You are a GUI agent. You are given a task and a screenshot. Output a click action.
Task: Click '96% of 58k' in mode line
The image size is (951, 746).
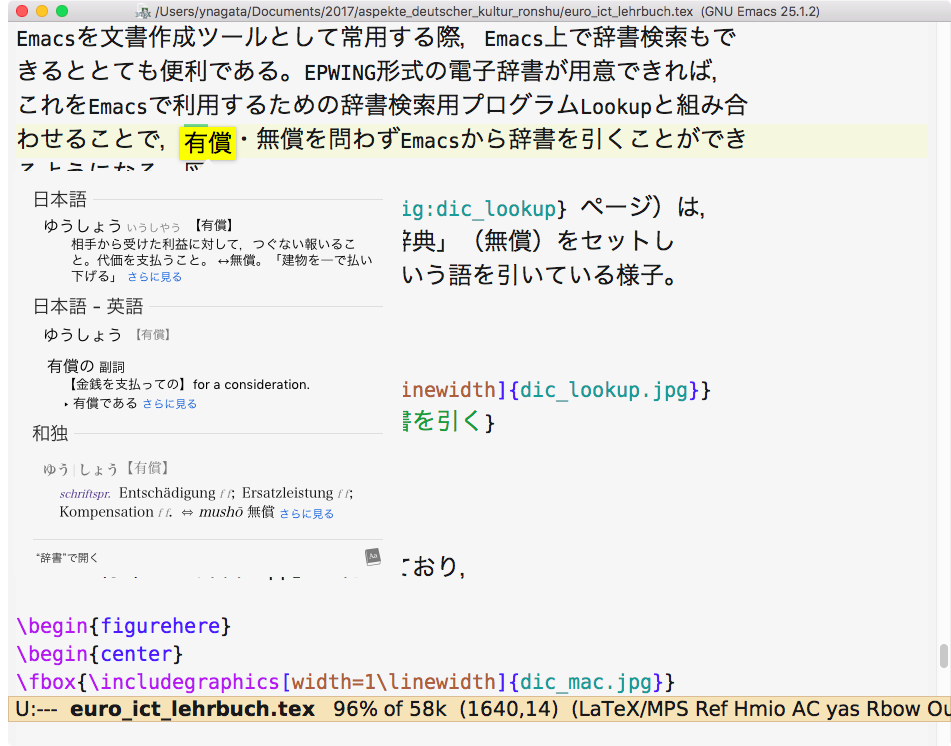(390, 709)
